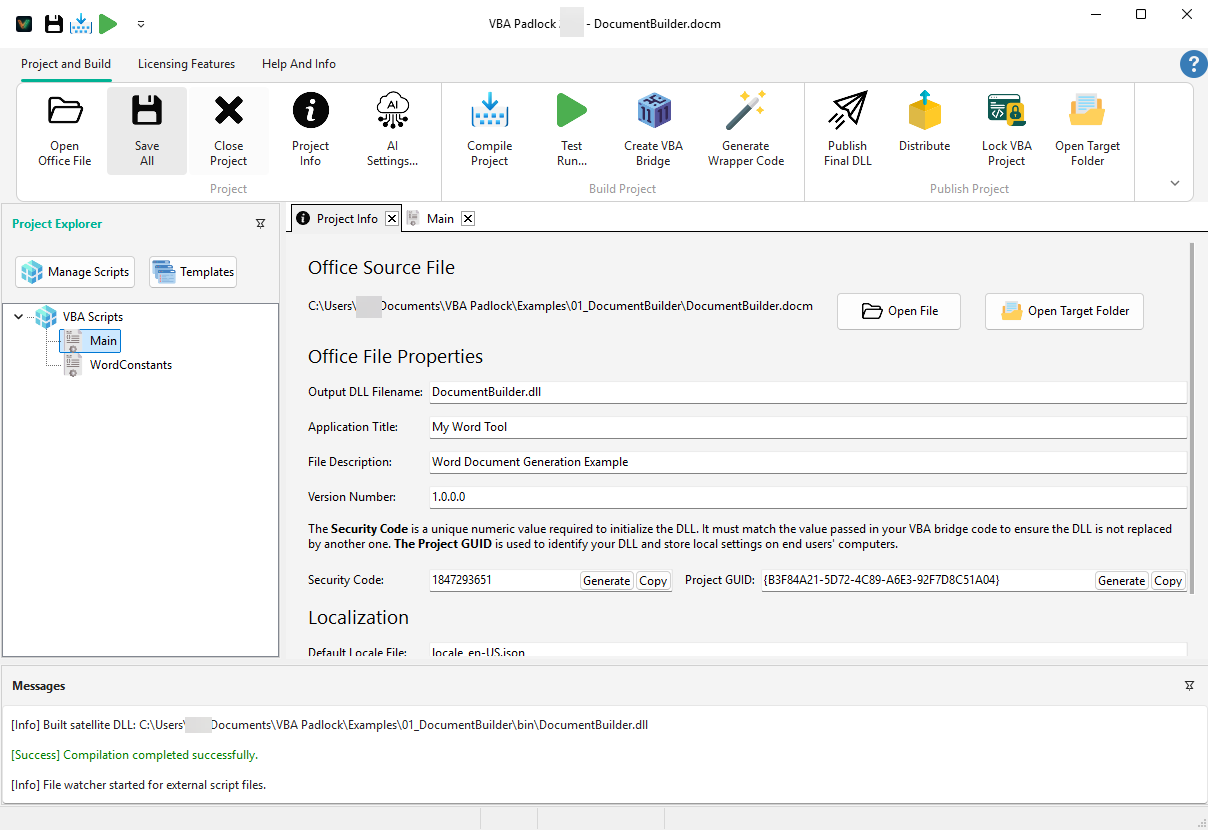Compile the current project
This screenshot has width=1208, height=830.
coord(489,128)
